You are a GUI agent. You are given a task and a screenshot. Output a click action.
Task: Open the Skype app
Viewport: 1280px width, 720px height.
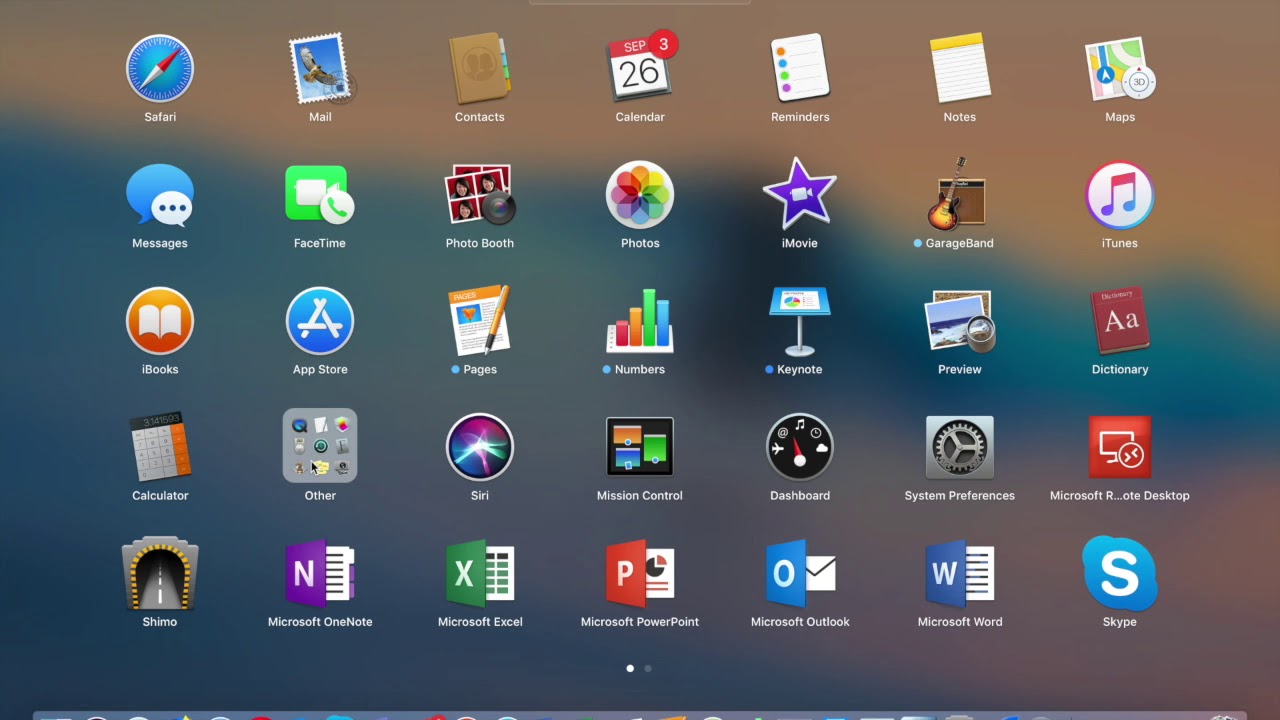click(x=1120, y=573)
